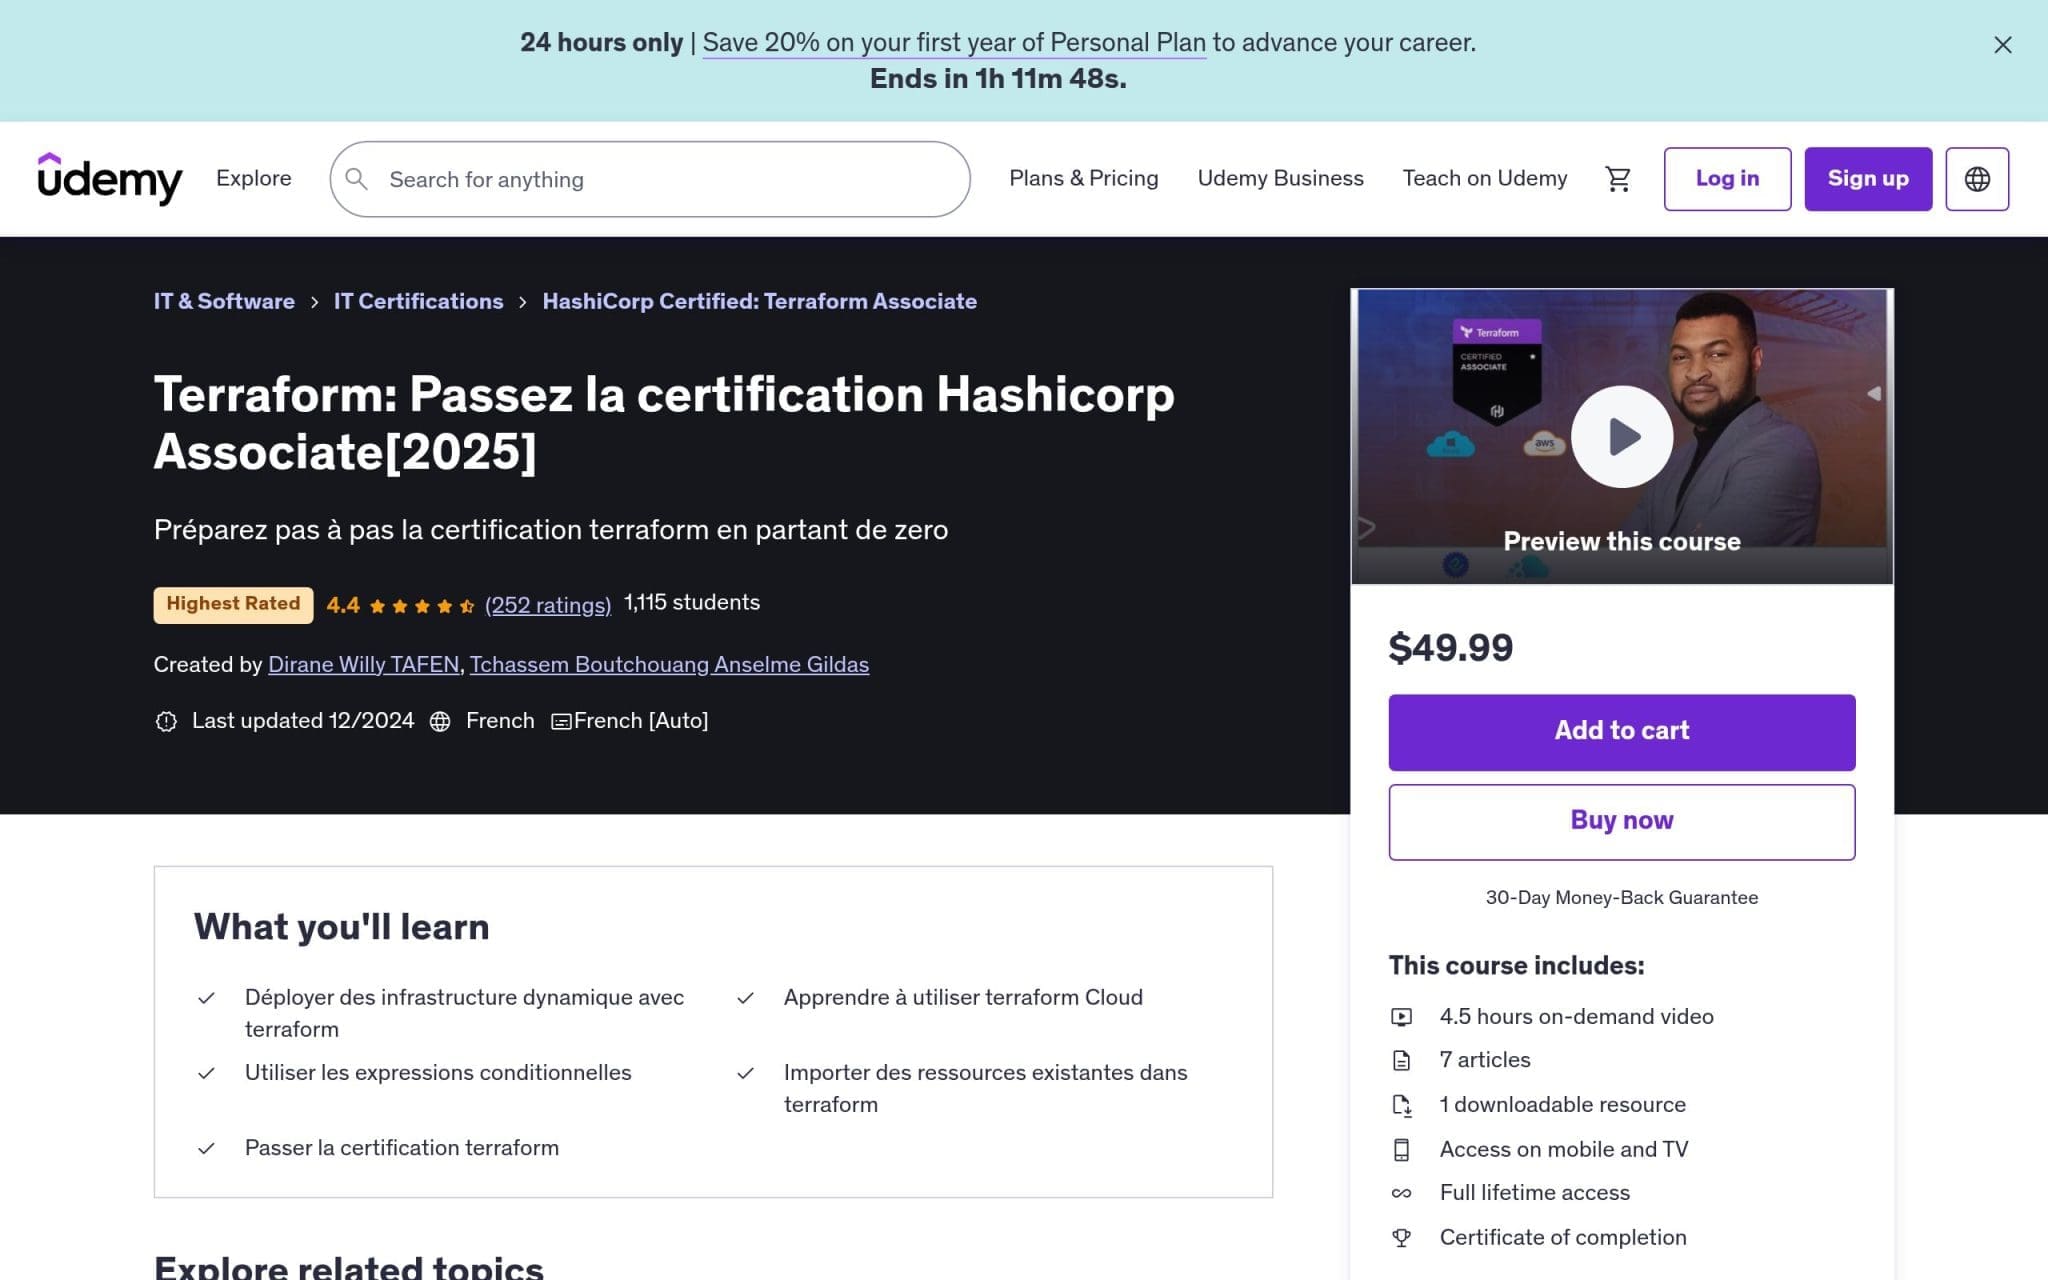Open the Explore menu
2048x1280 pixels.
click(x=253, y=178)
